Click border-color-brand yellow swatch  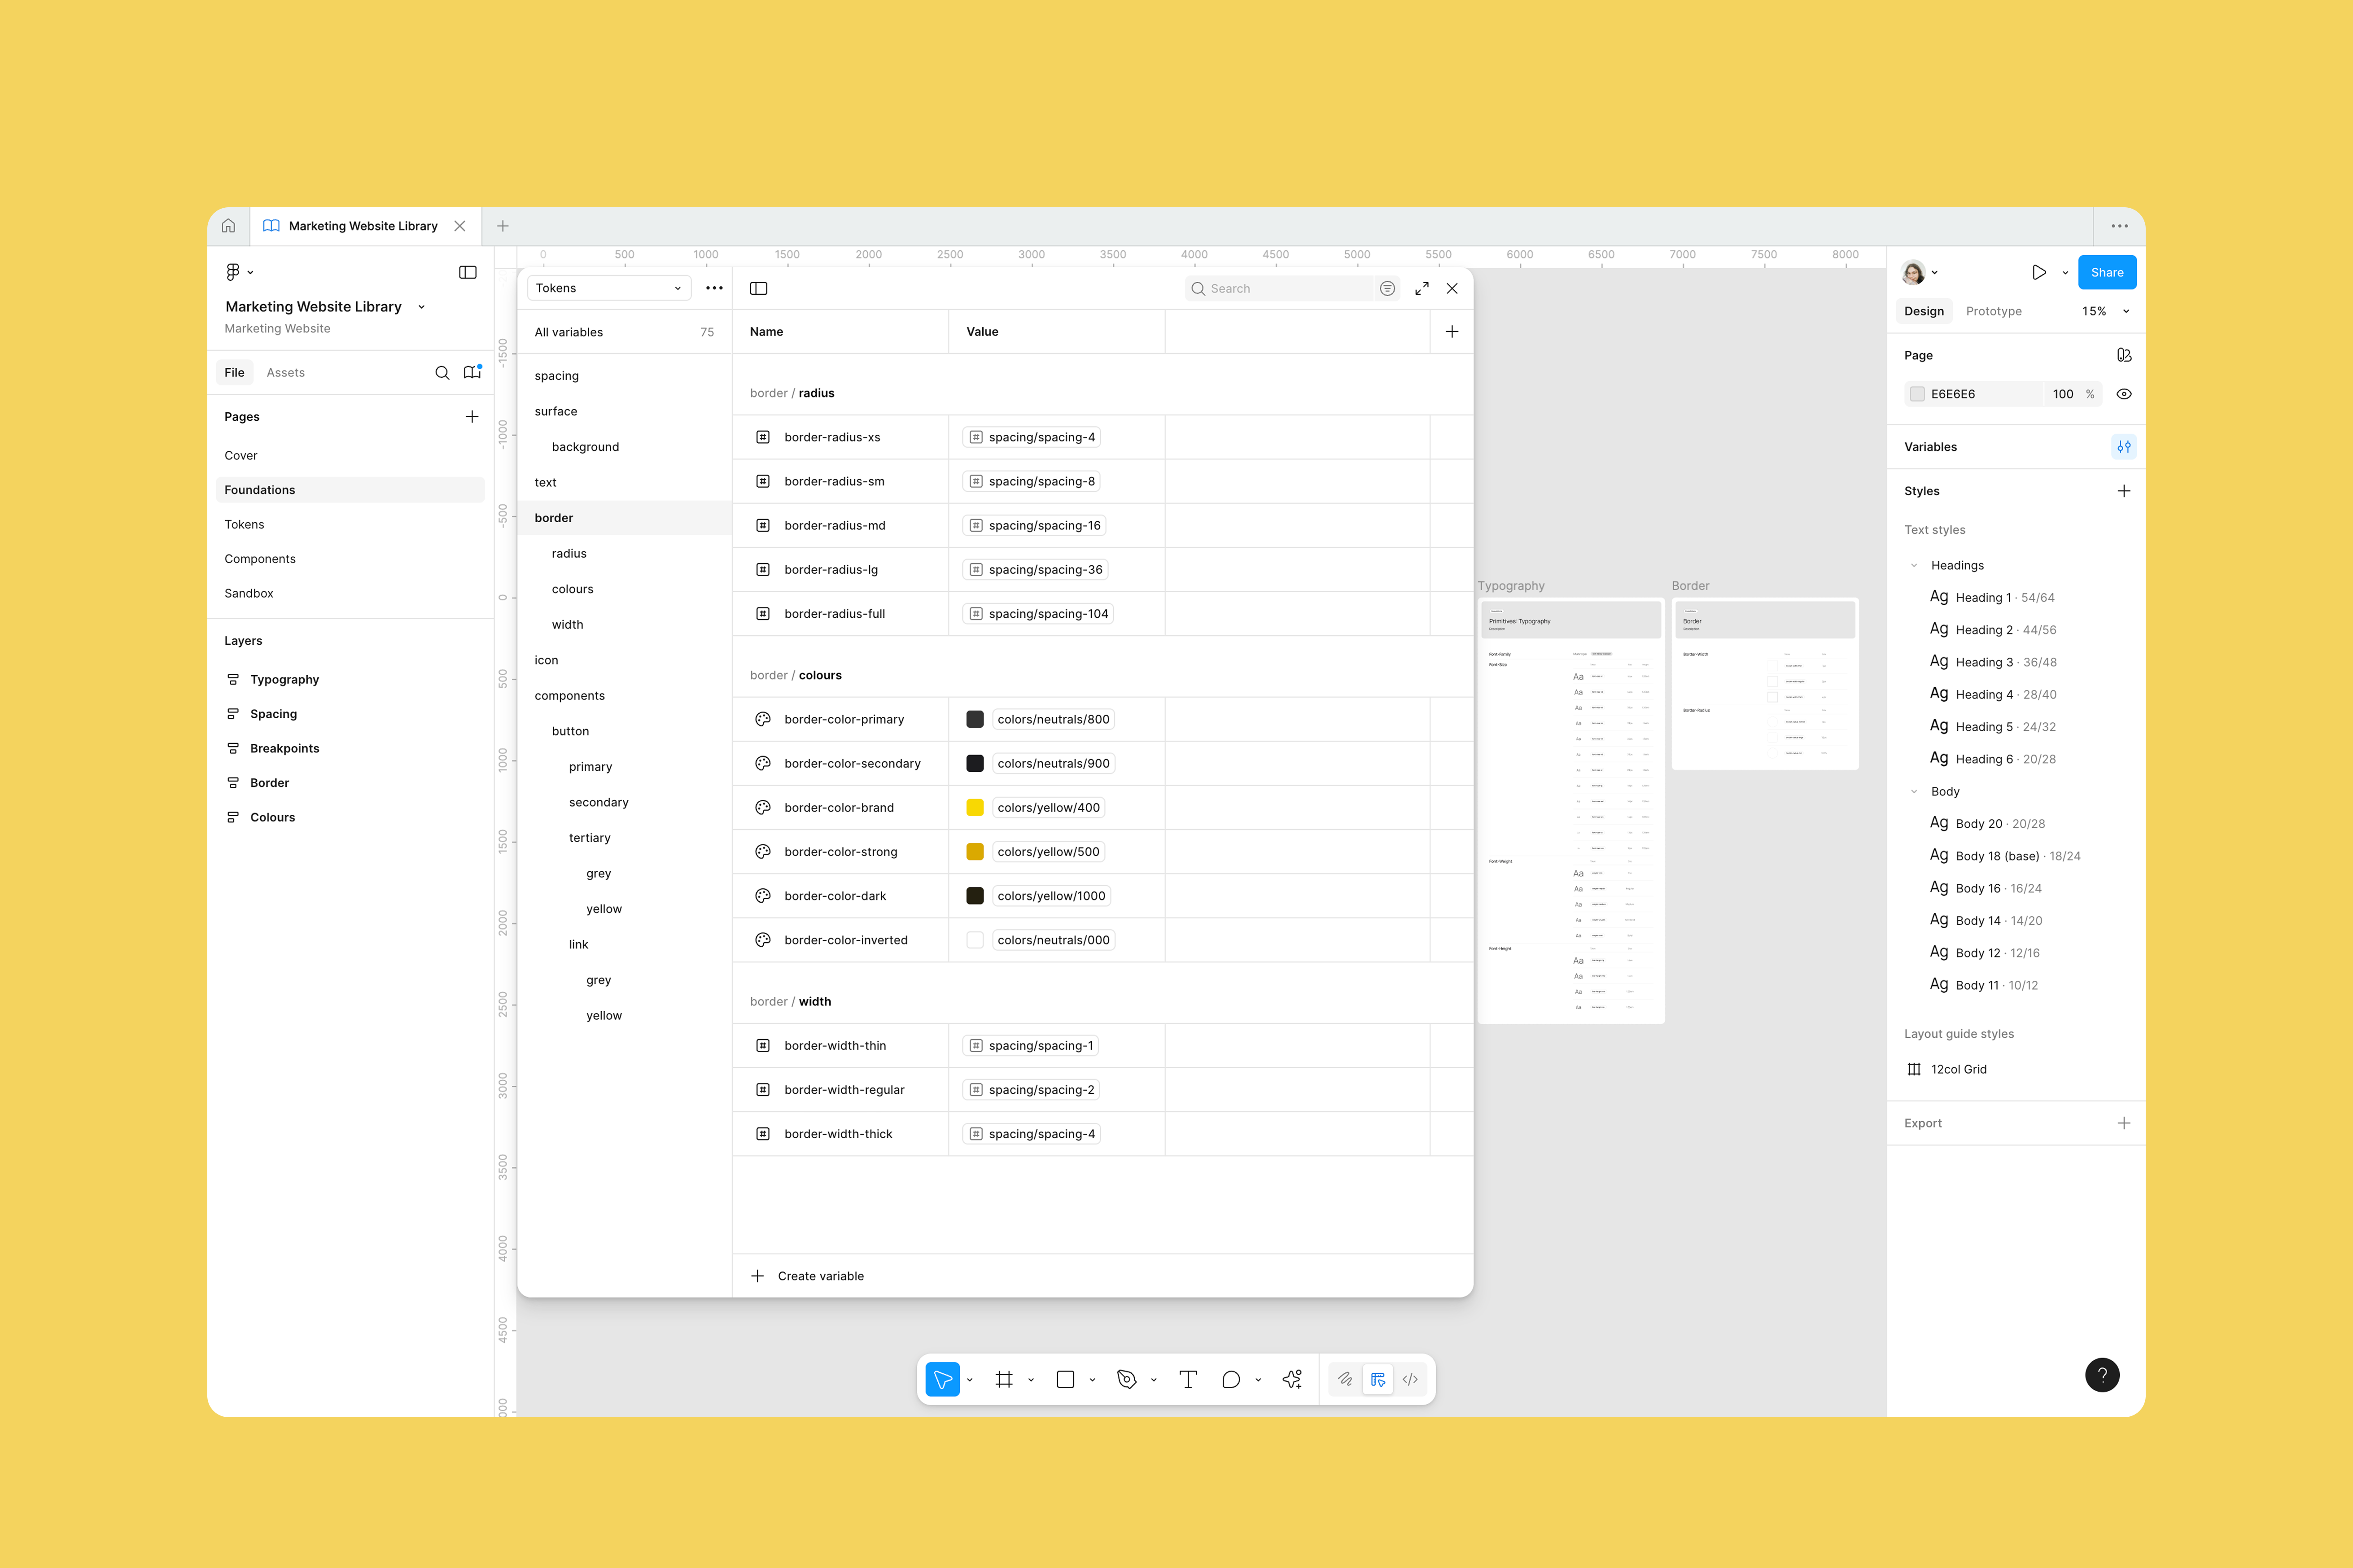pyautogui.click(x=974, y=808)
